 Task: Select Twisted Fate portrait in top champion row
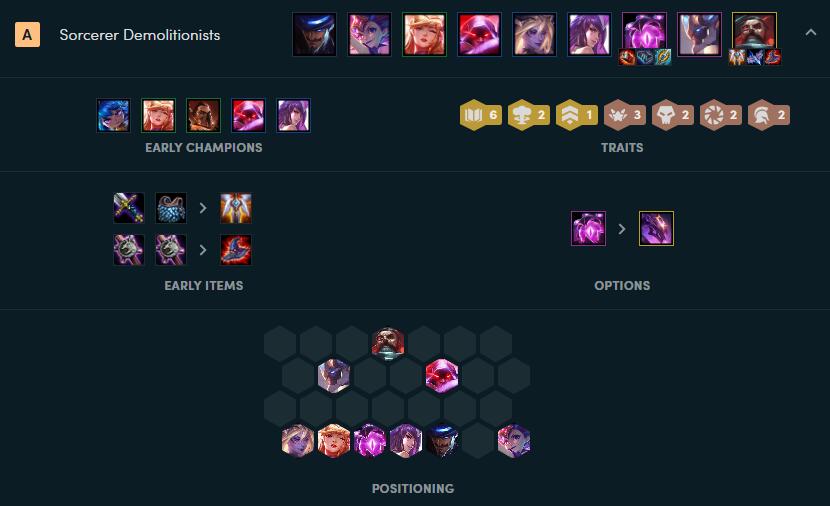tap(314, 34)
